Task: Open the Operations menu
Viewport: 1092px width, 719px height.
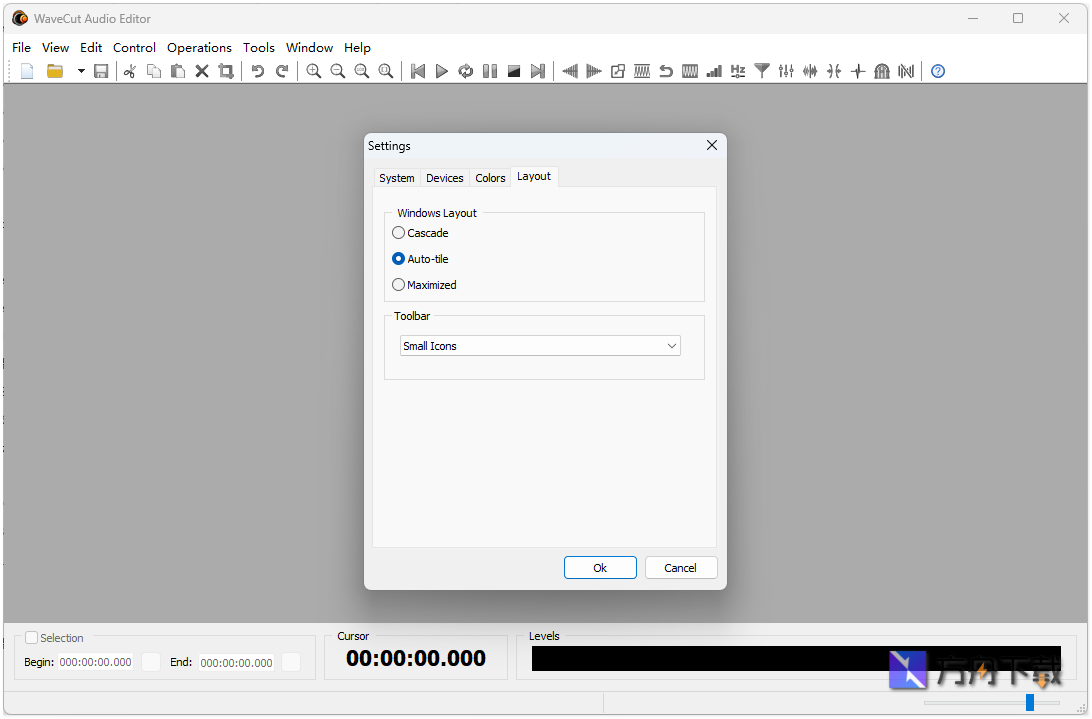Action: (199, 47)
